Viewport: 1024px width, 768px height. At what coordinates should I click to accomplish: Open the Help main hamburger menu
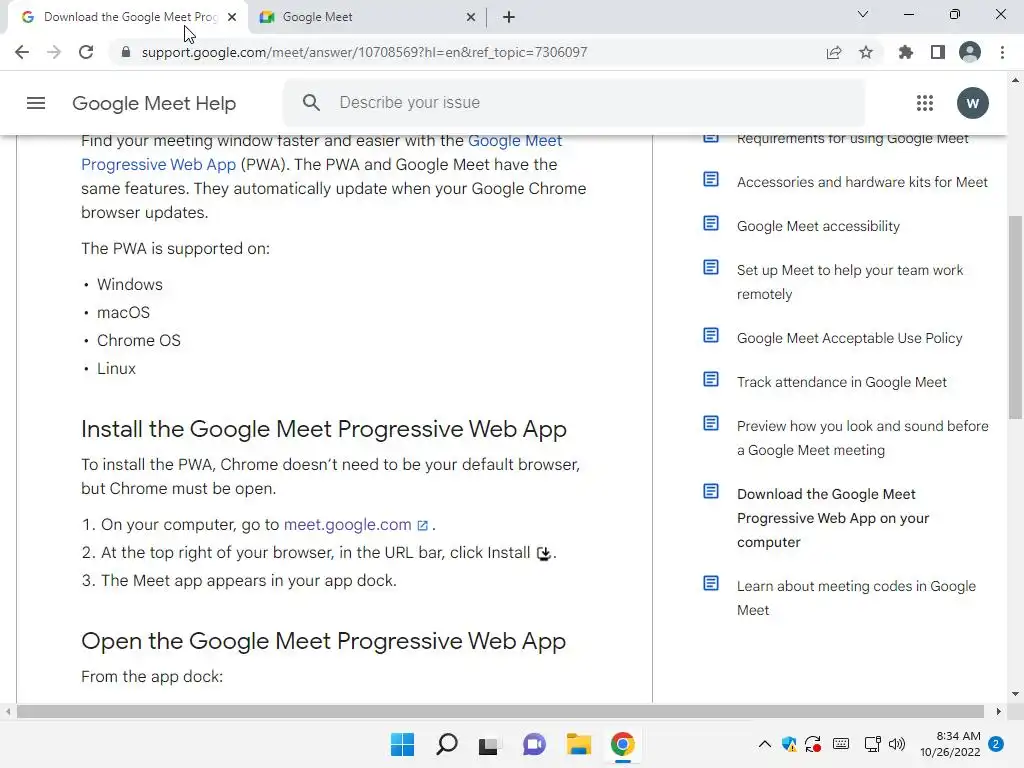click(x=36, y=103)
